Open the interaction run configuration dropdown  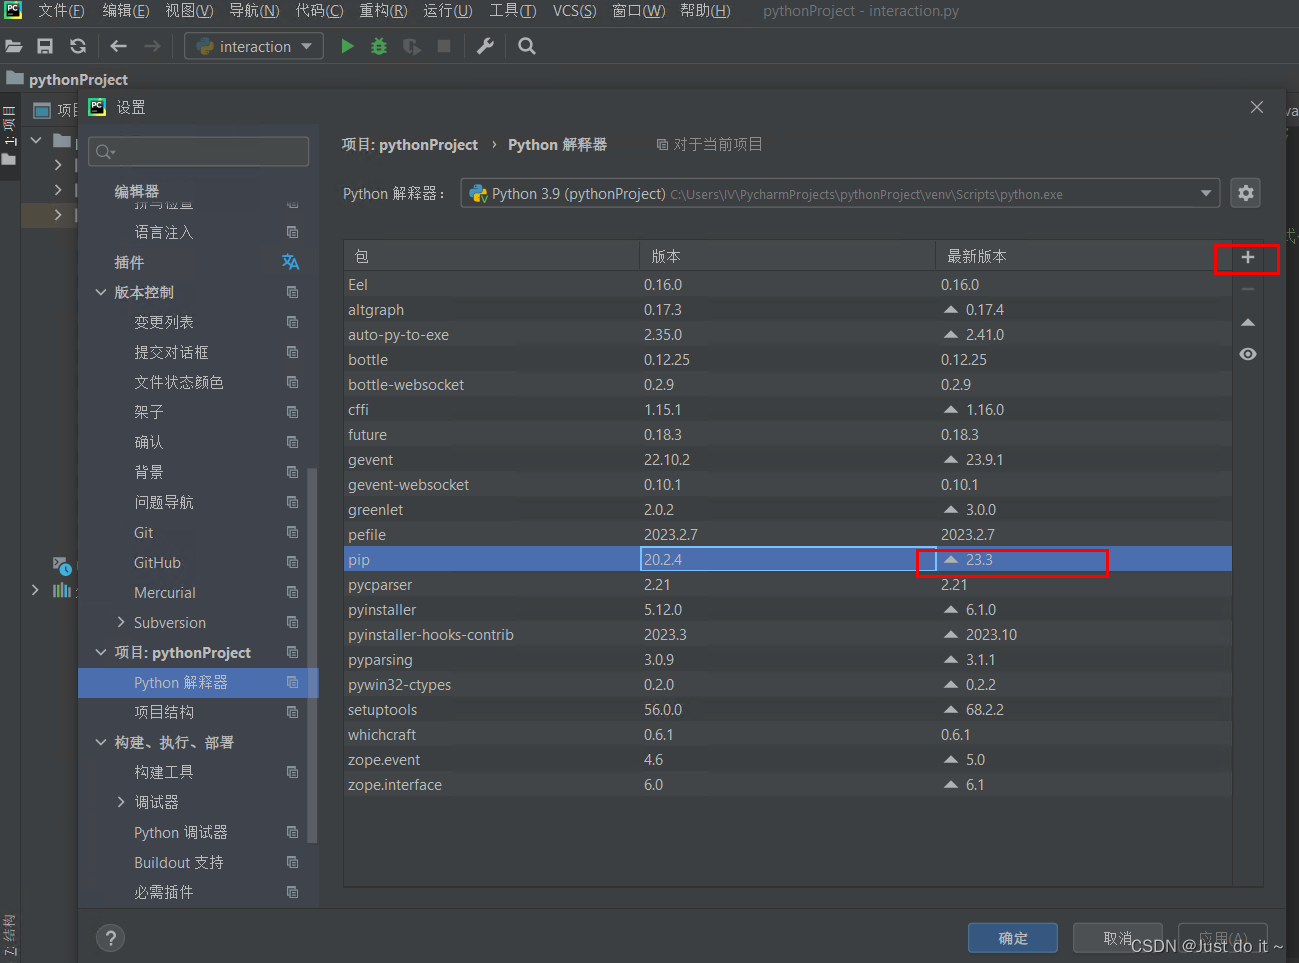[254, 46]
